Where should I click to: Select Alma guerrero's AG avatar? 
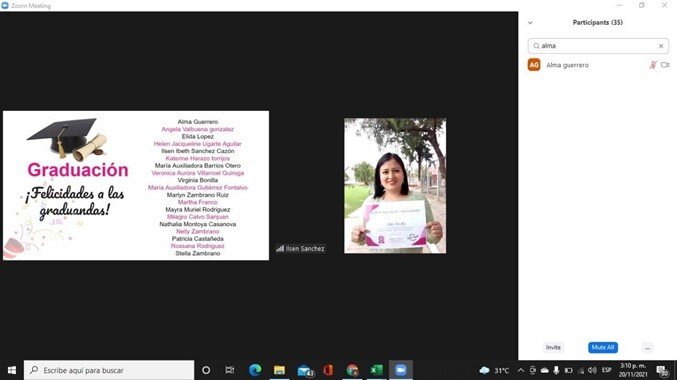pos(534,65)
